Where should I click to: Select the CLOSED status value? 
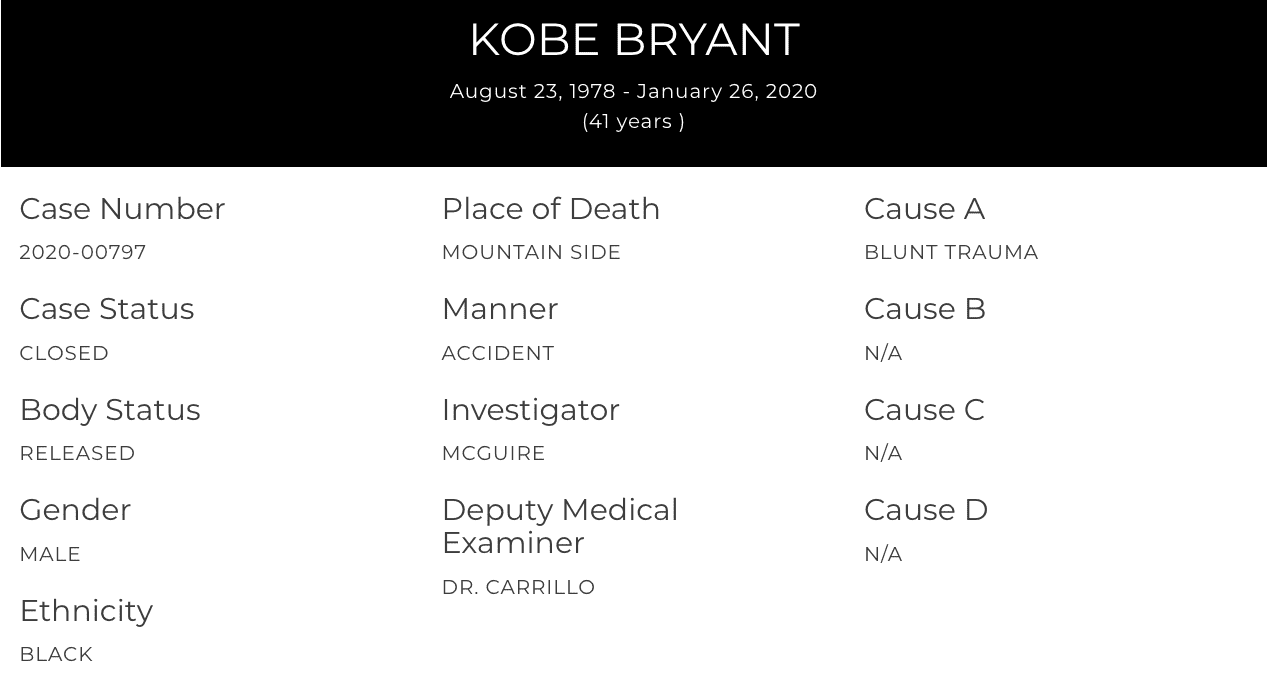click(x=64, y=353)
